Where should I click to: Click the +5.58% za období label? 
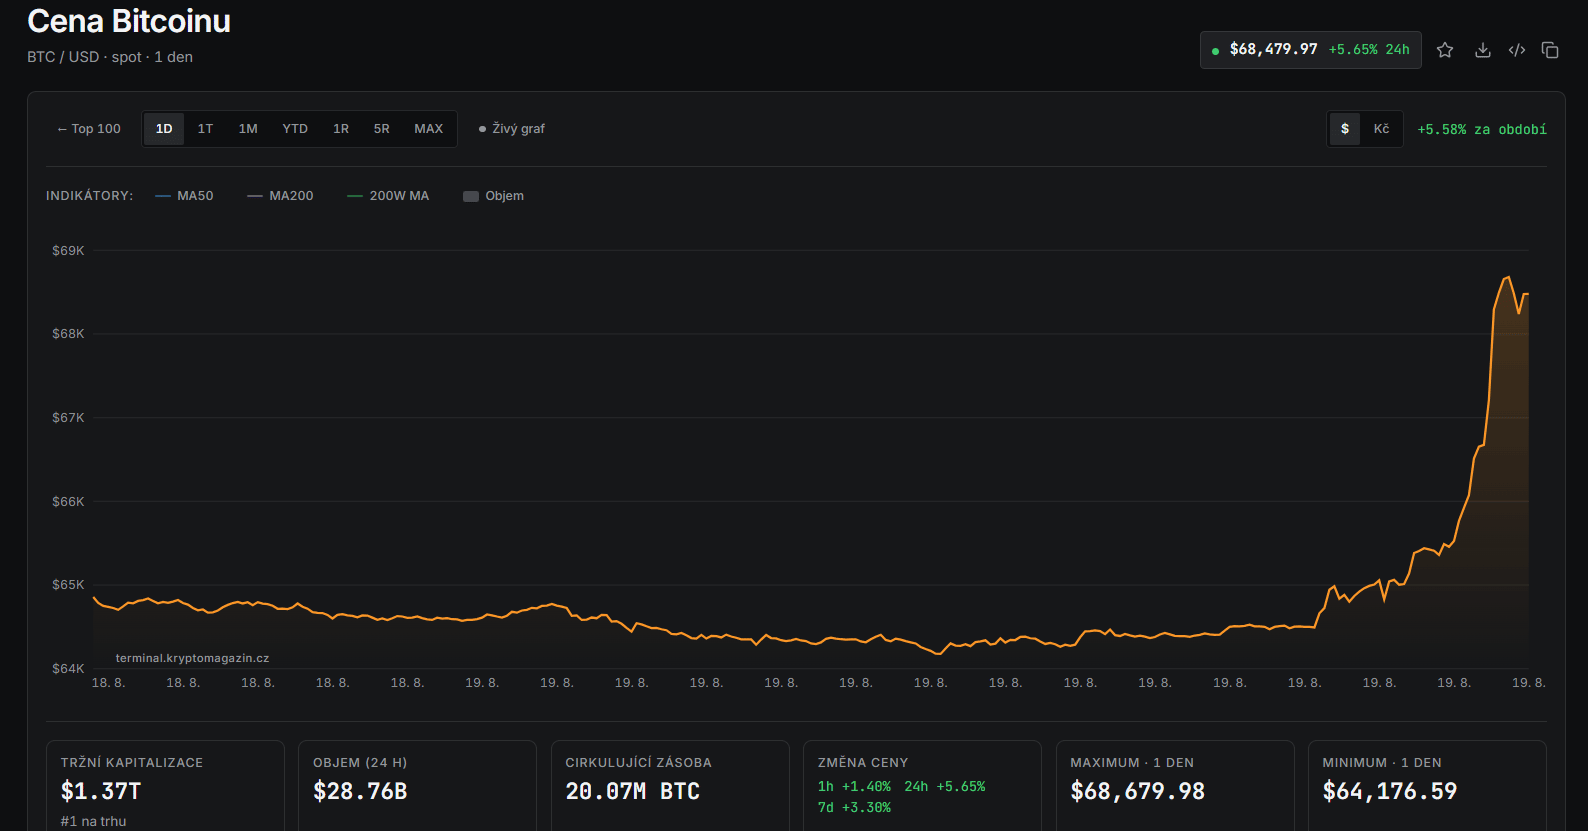click(x=1482, y=130)
